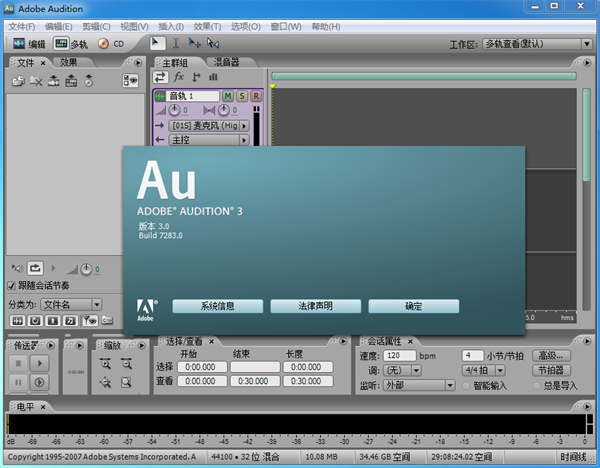Switch to the 混音器 tab
600x468 pixels.
click(227, 62)
